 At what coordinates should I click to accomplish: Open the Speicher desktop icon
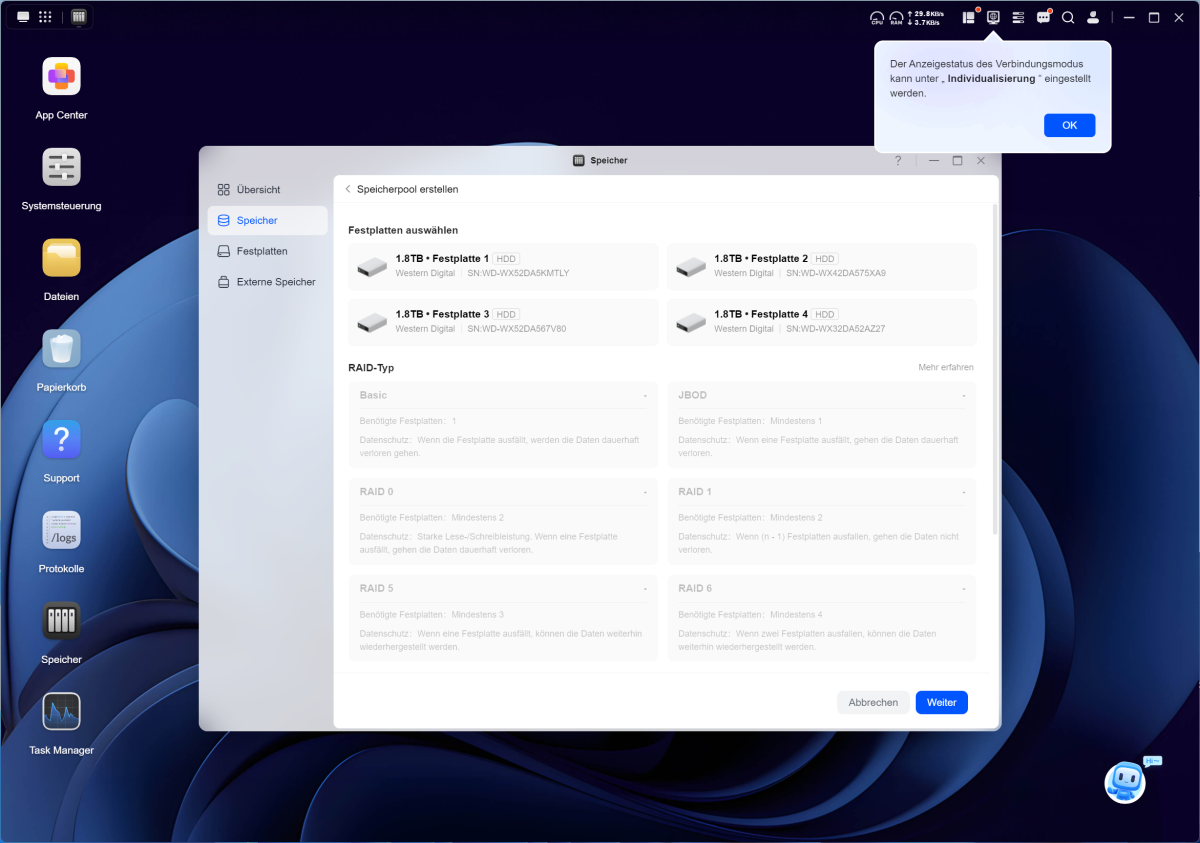click(x=61, y=621)
